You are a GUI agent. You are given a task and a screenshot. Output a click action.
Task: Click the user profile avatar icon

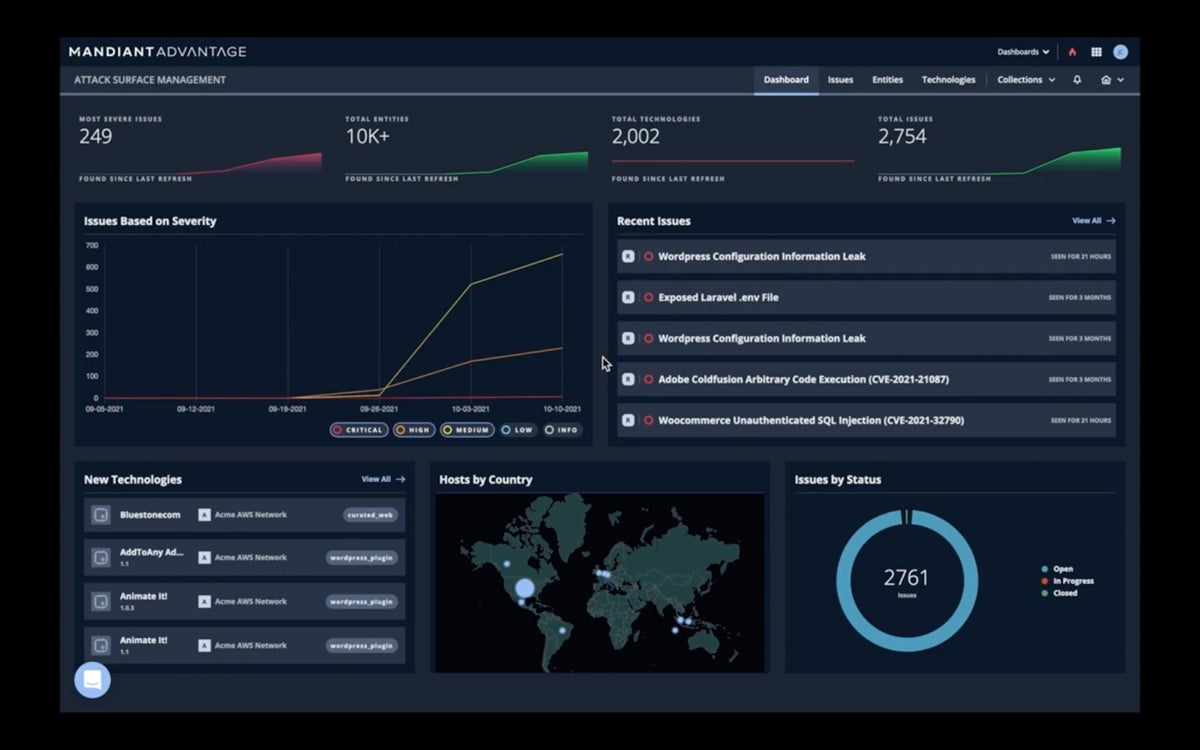pos(1120,51)
